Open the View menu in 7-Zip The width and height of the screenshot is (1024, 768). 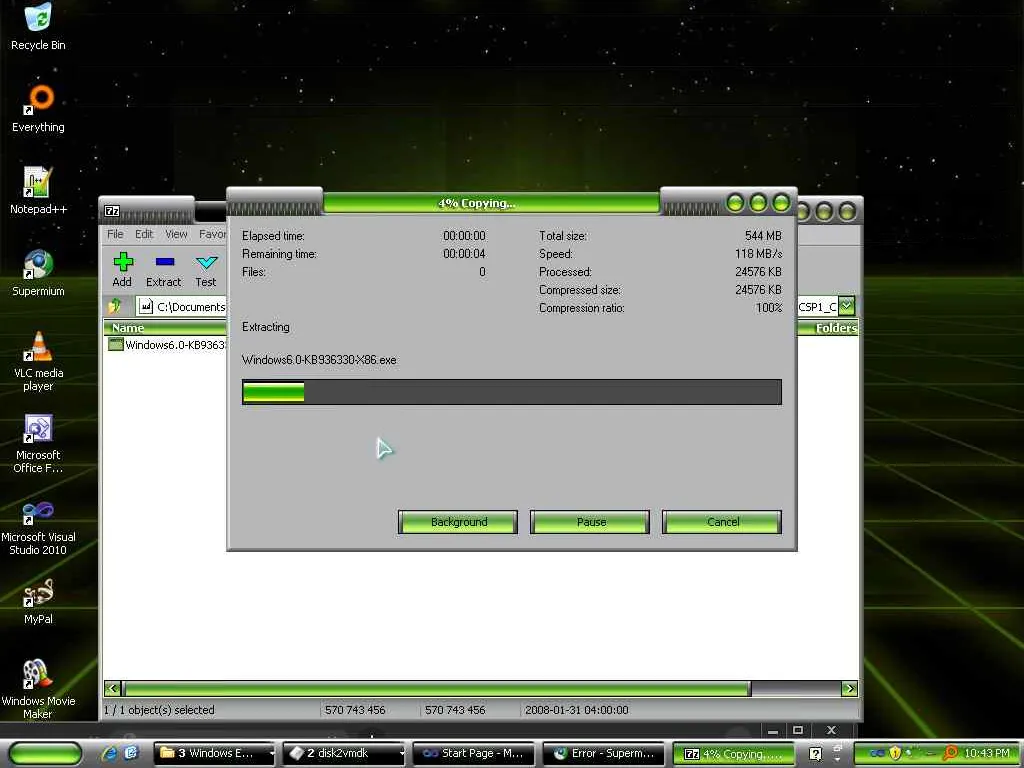[176, 234]
